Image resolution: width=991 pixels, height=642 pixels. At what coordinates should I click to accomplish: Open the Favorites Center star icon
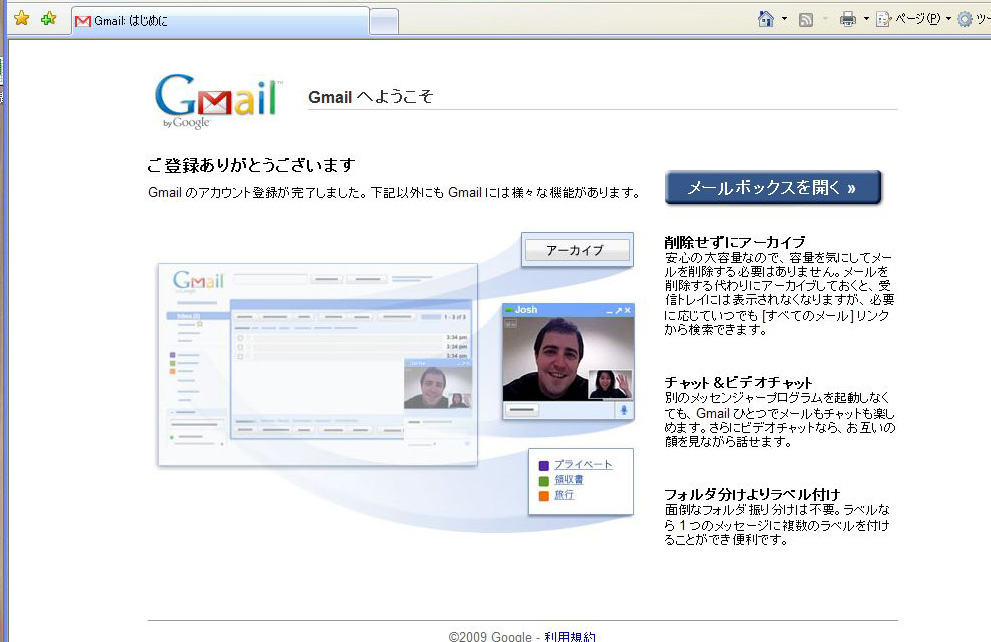click(21, 18)
